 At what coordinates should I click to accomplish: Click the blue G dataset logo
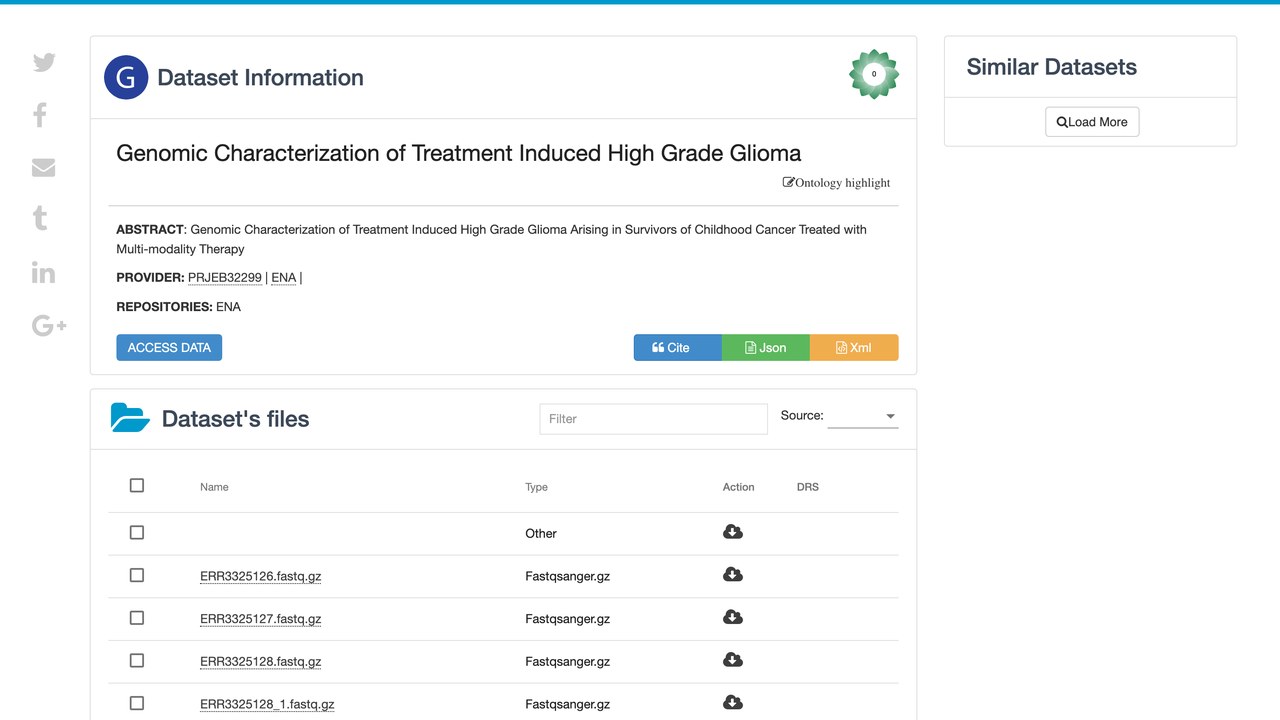(x=126, y=77)
